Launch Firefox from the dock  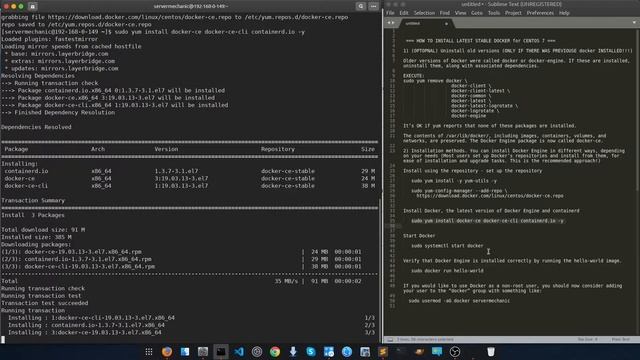pyautogui.click(x=167, y=352)
